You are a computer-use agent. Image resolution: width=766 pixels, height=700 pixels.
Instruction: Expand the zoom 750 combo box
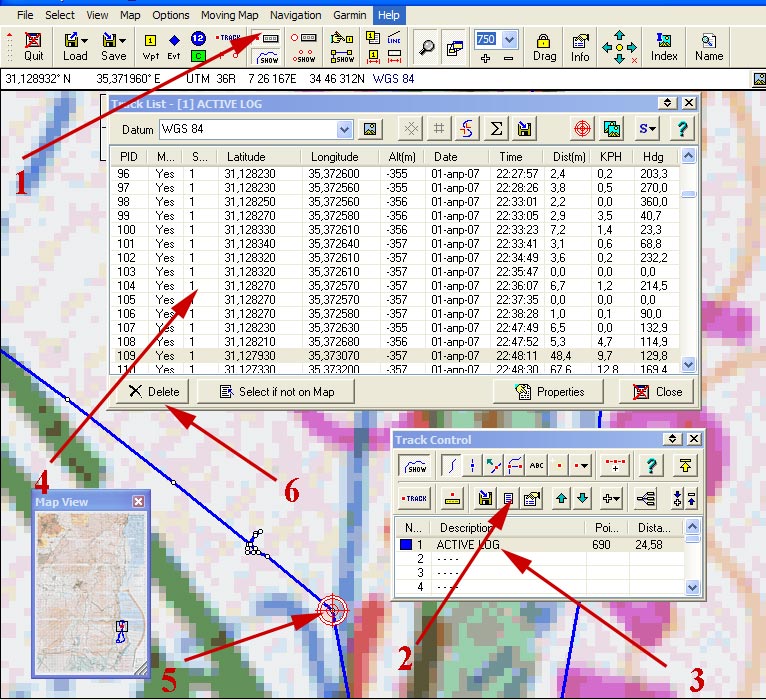(x=509, y=39)
